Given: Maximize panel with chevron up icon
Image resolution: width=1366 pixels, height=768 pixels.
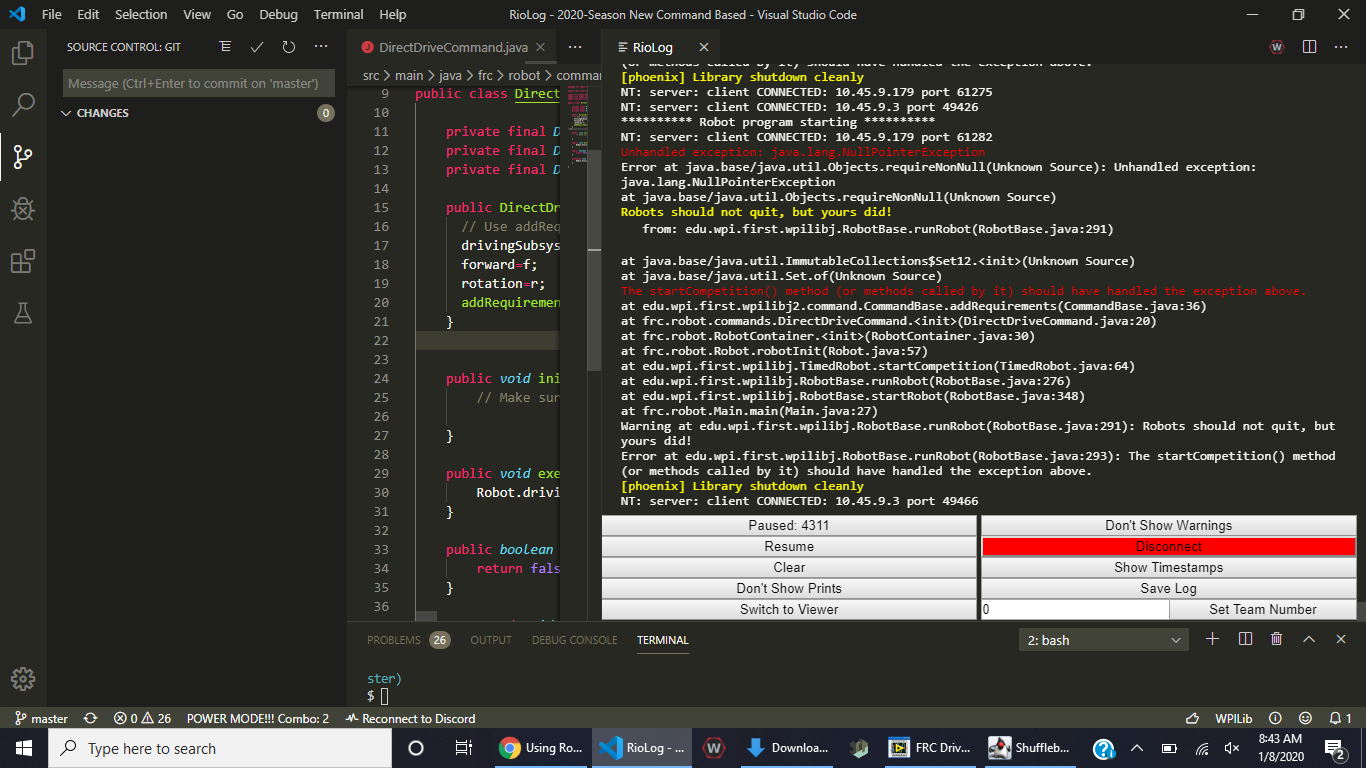Looking at the screenshot, I should pos(1309,639).
